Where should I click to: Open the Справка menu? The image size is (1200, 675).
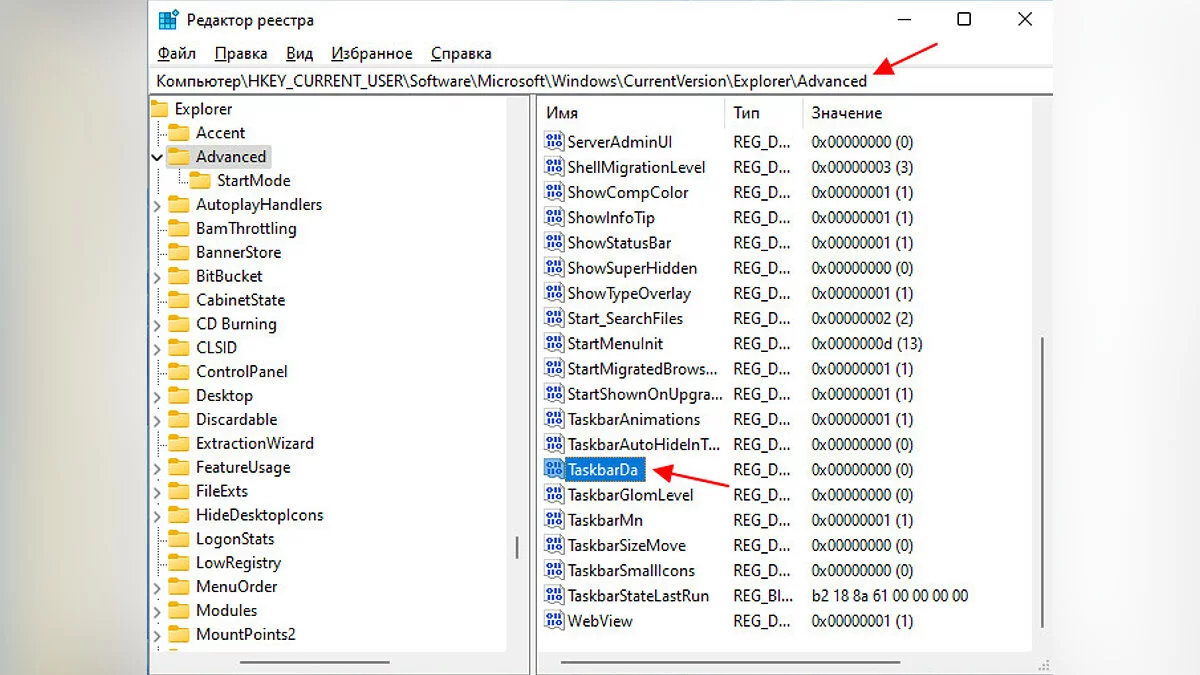coord(461,53)
